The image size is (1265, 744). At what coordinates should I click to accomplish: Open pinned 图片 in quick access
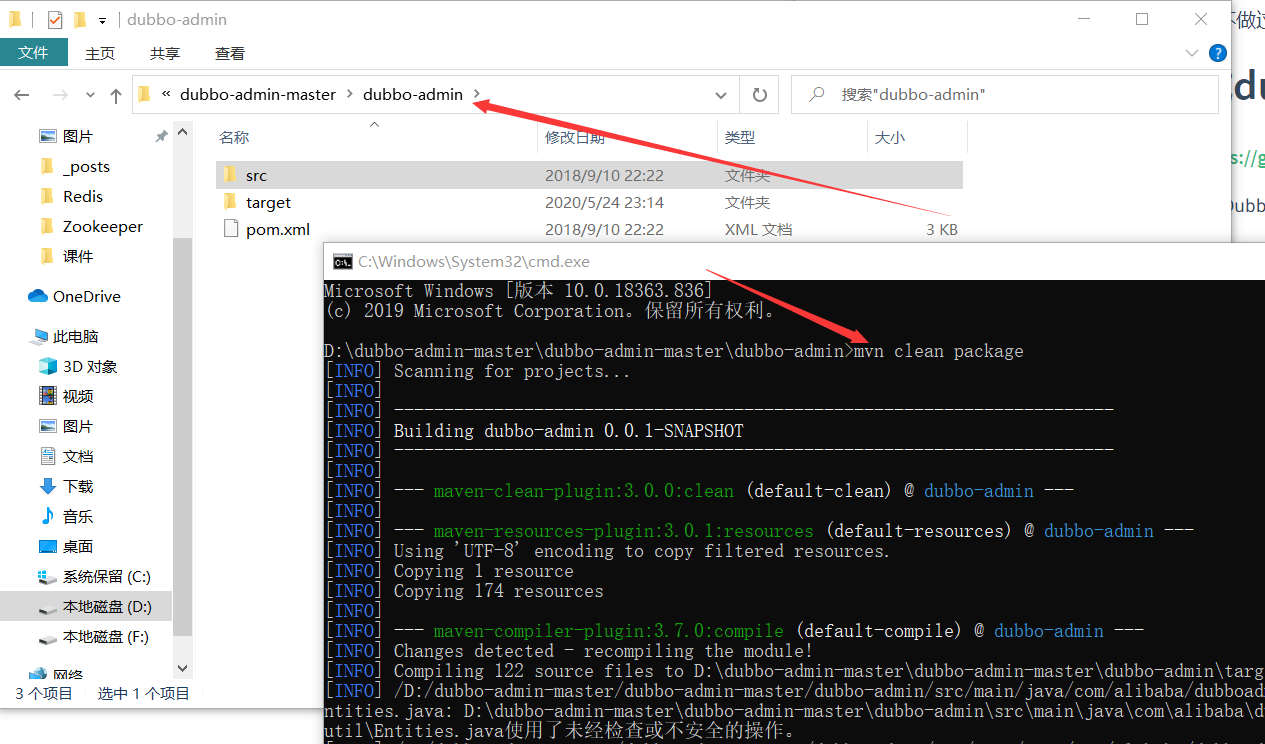coord(78,136)
